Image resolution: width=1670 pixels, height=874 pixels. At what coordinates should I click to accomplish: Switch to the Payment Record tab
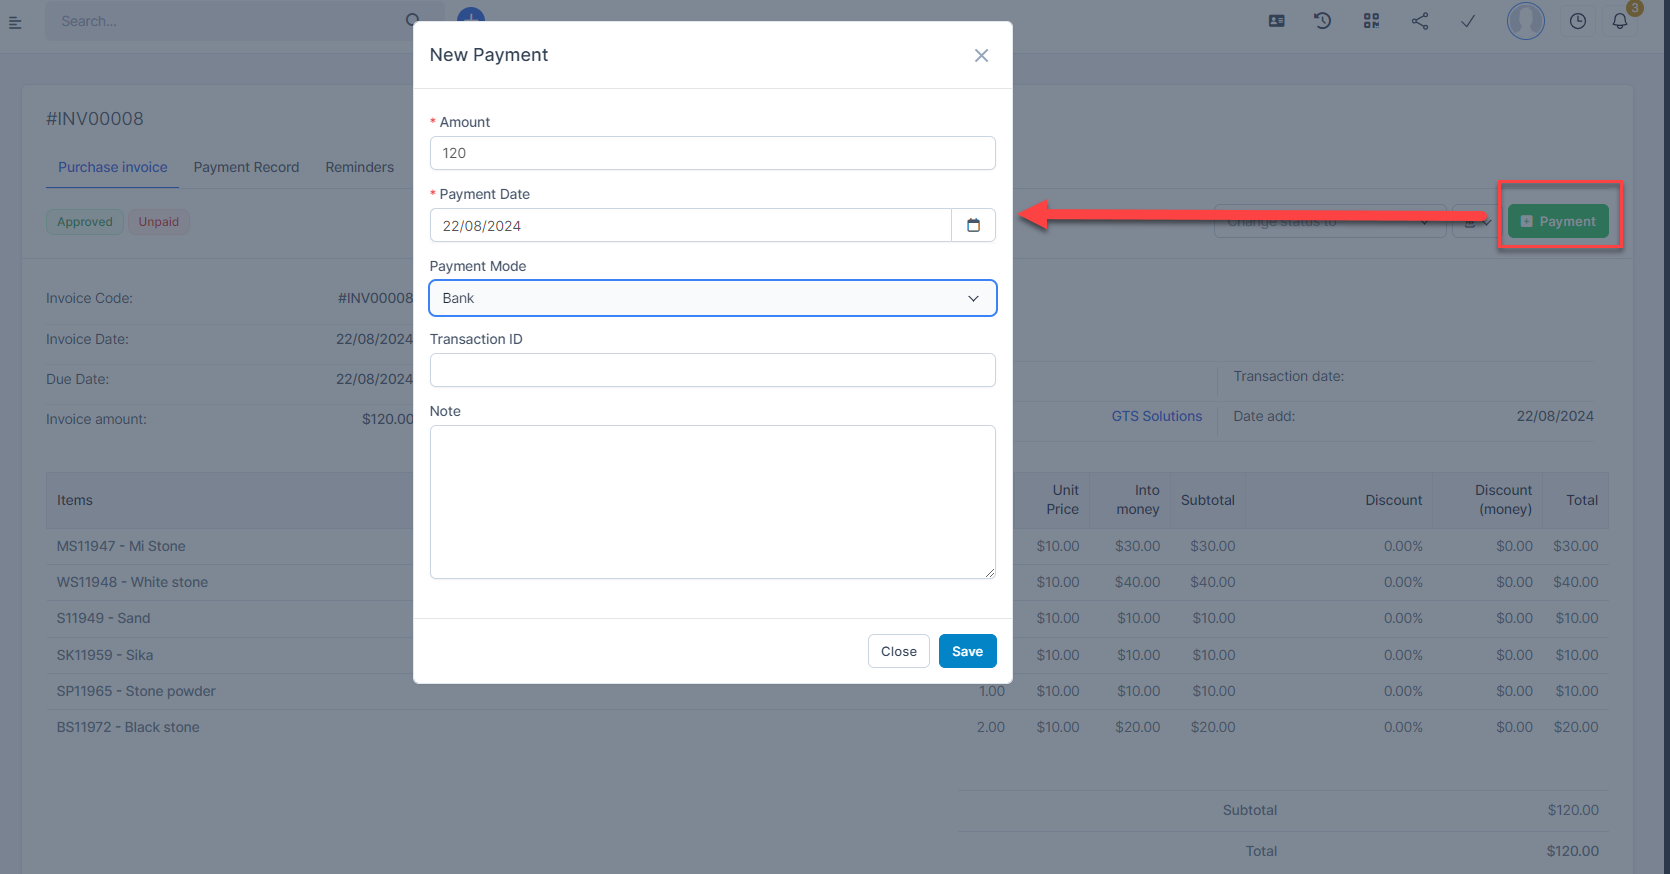click(246, 167)
